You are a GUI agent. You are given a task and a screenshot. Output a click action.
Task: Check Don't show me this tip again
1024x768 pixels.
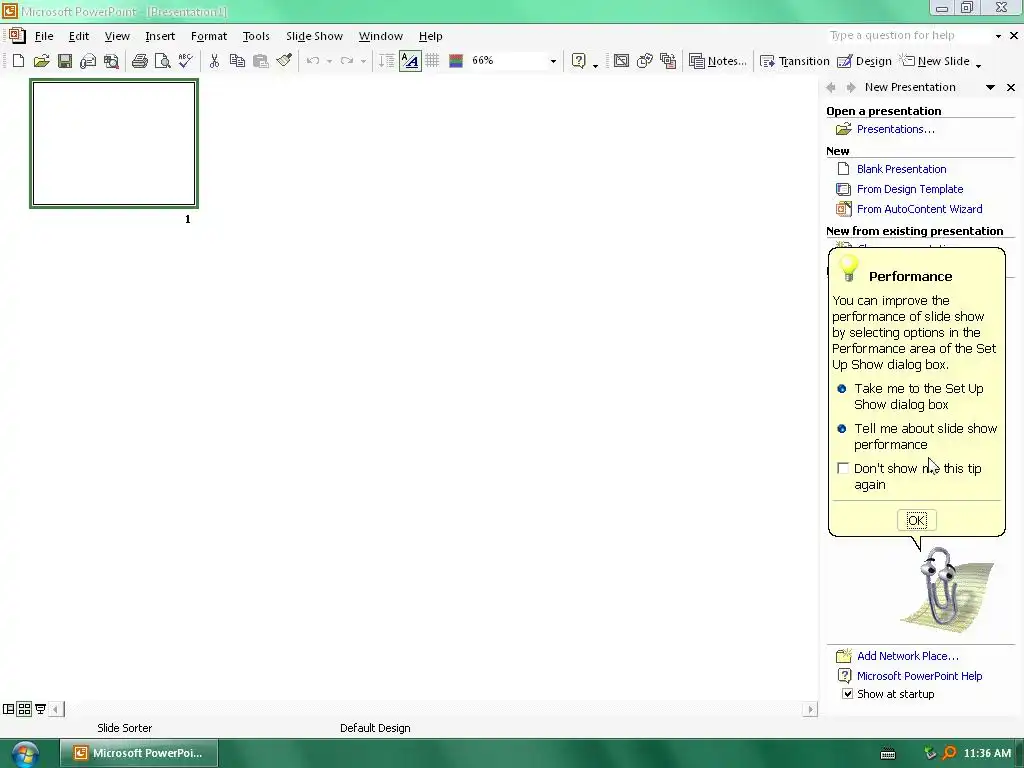(843, 468)
